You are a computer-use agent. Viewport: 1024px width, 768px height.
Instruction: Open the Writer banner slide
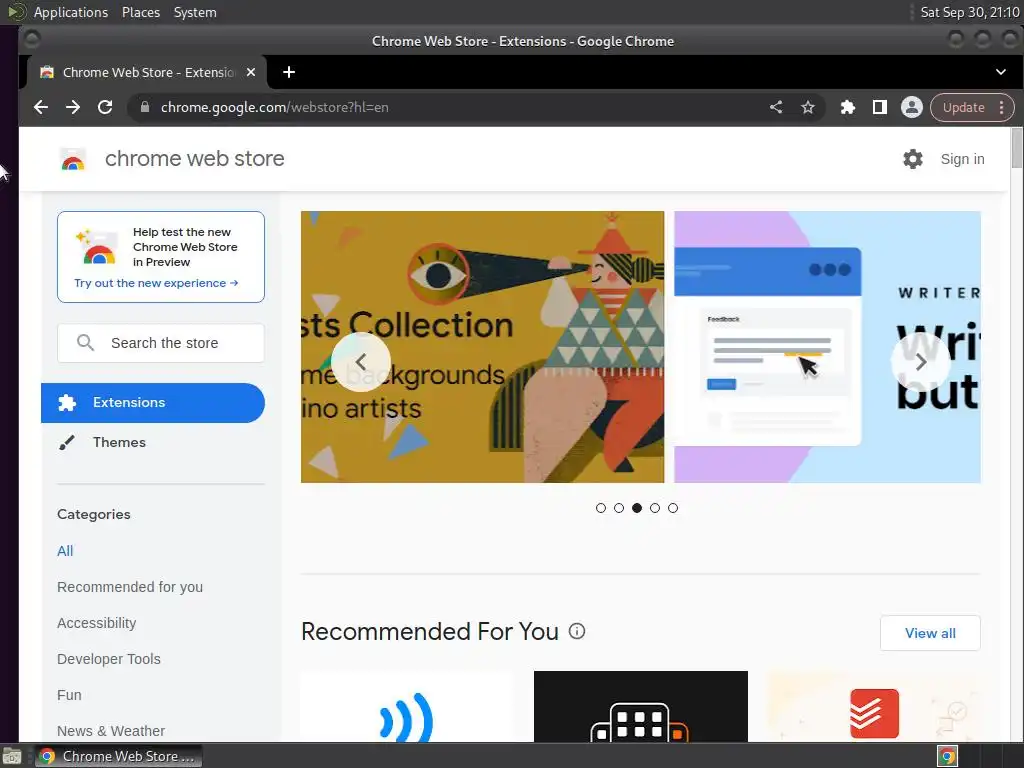[827, 347]
